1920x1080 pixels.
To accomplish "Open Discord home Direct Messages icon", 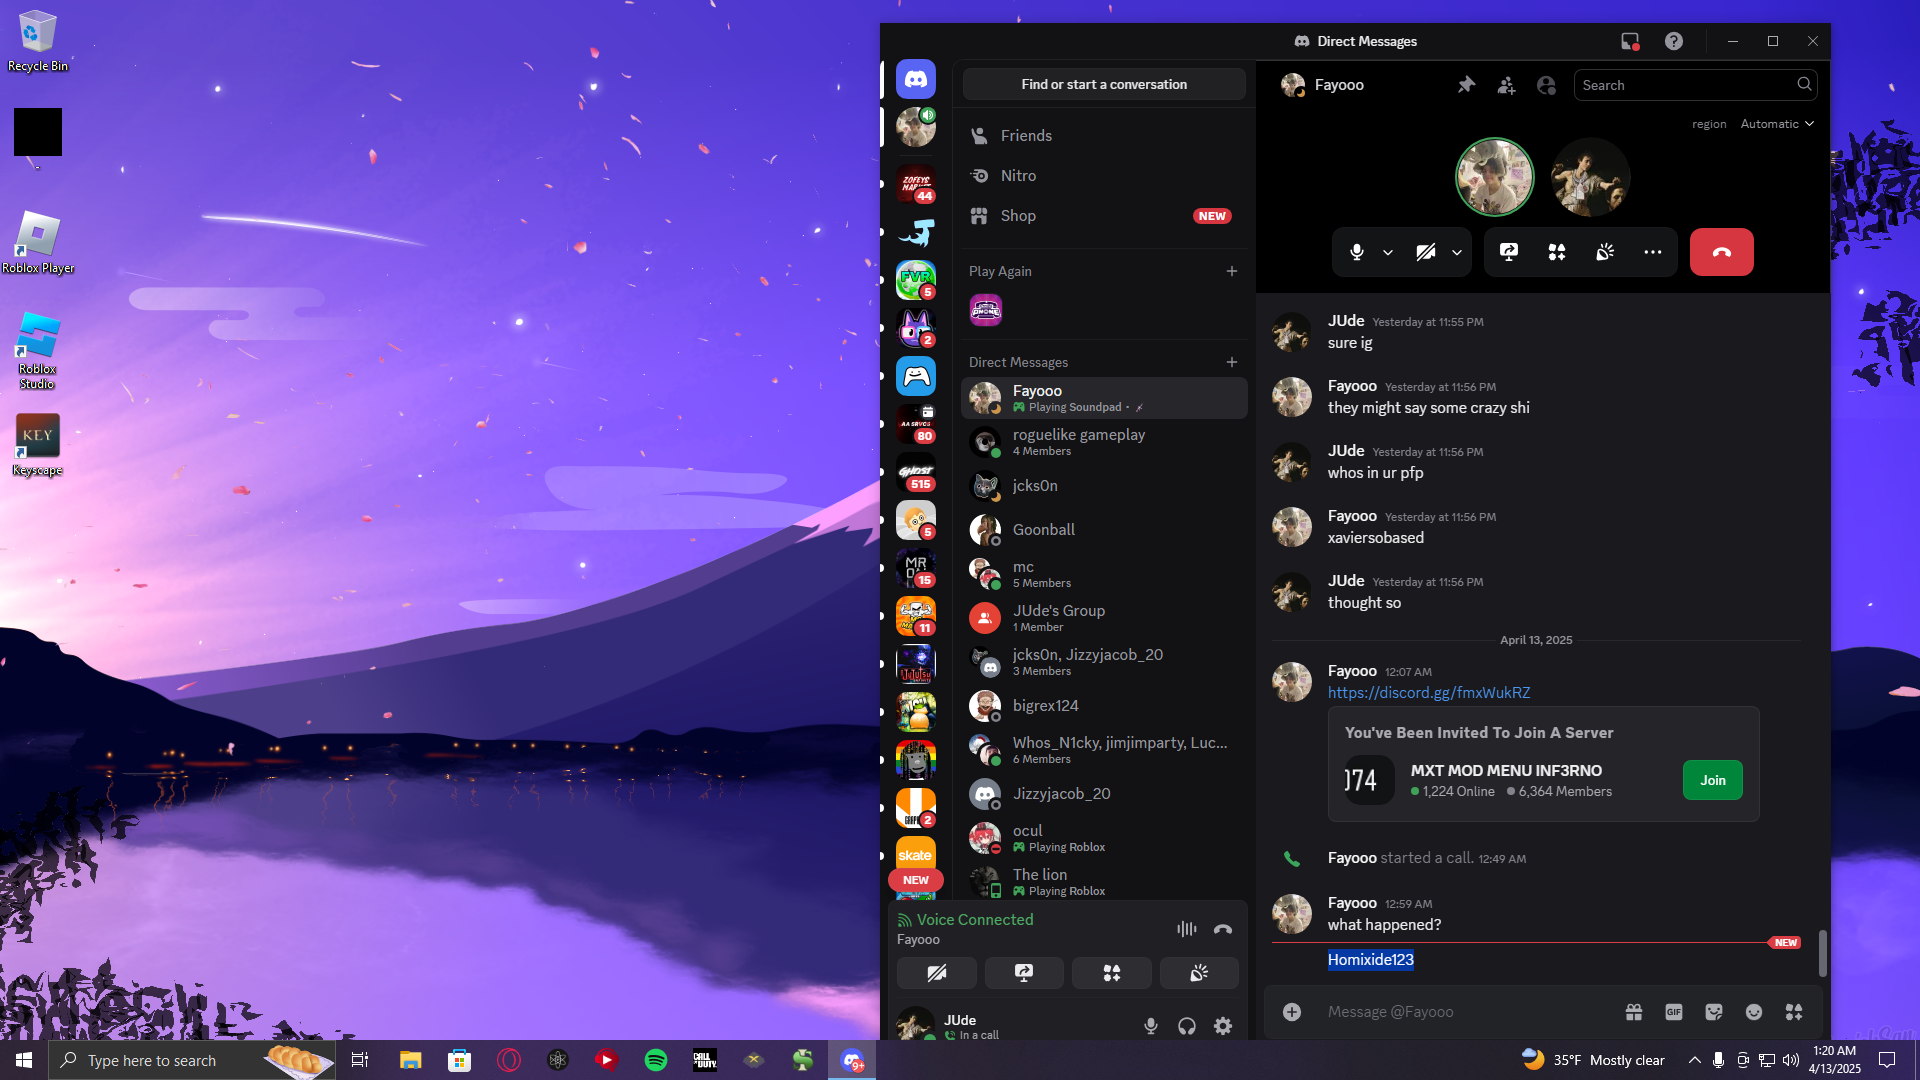I will coord(916,79).
